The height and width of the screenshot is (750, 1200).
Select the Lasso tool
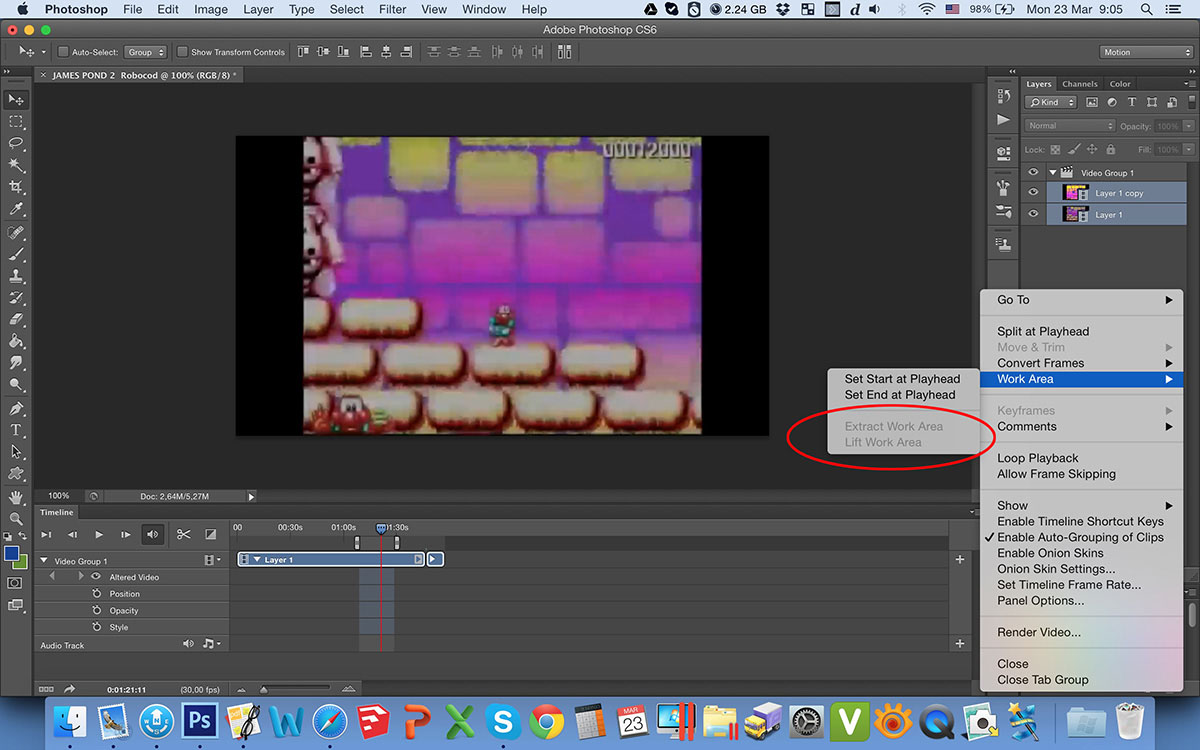(x=16, y=143)
